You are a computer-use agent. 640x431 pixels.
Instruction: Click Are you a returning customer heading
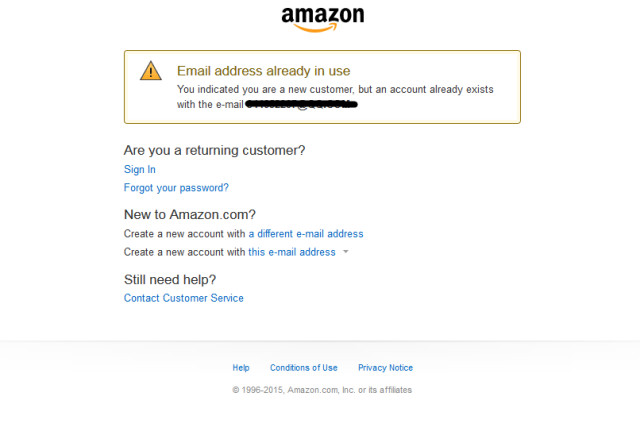click(x=214, y=150)
